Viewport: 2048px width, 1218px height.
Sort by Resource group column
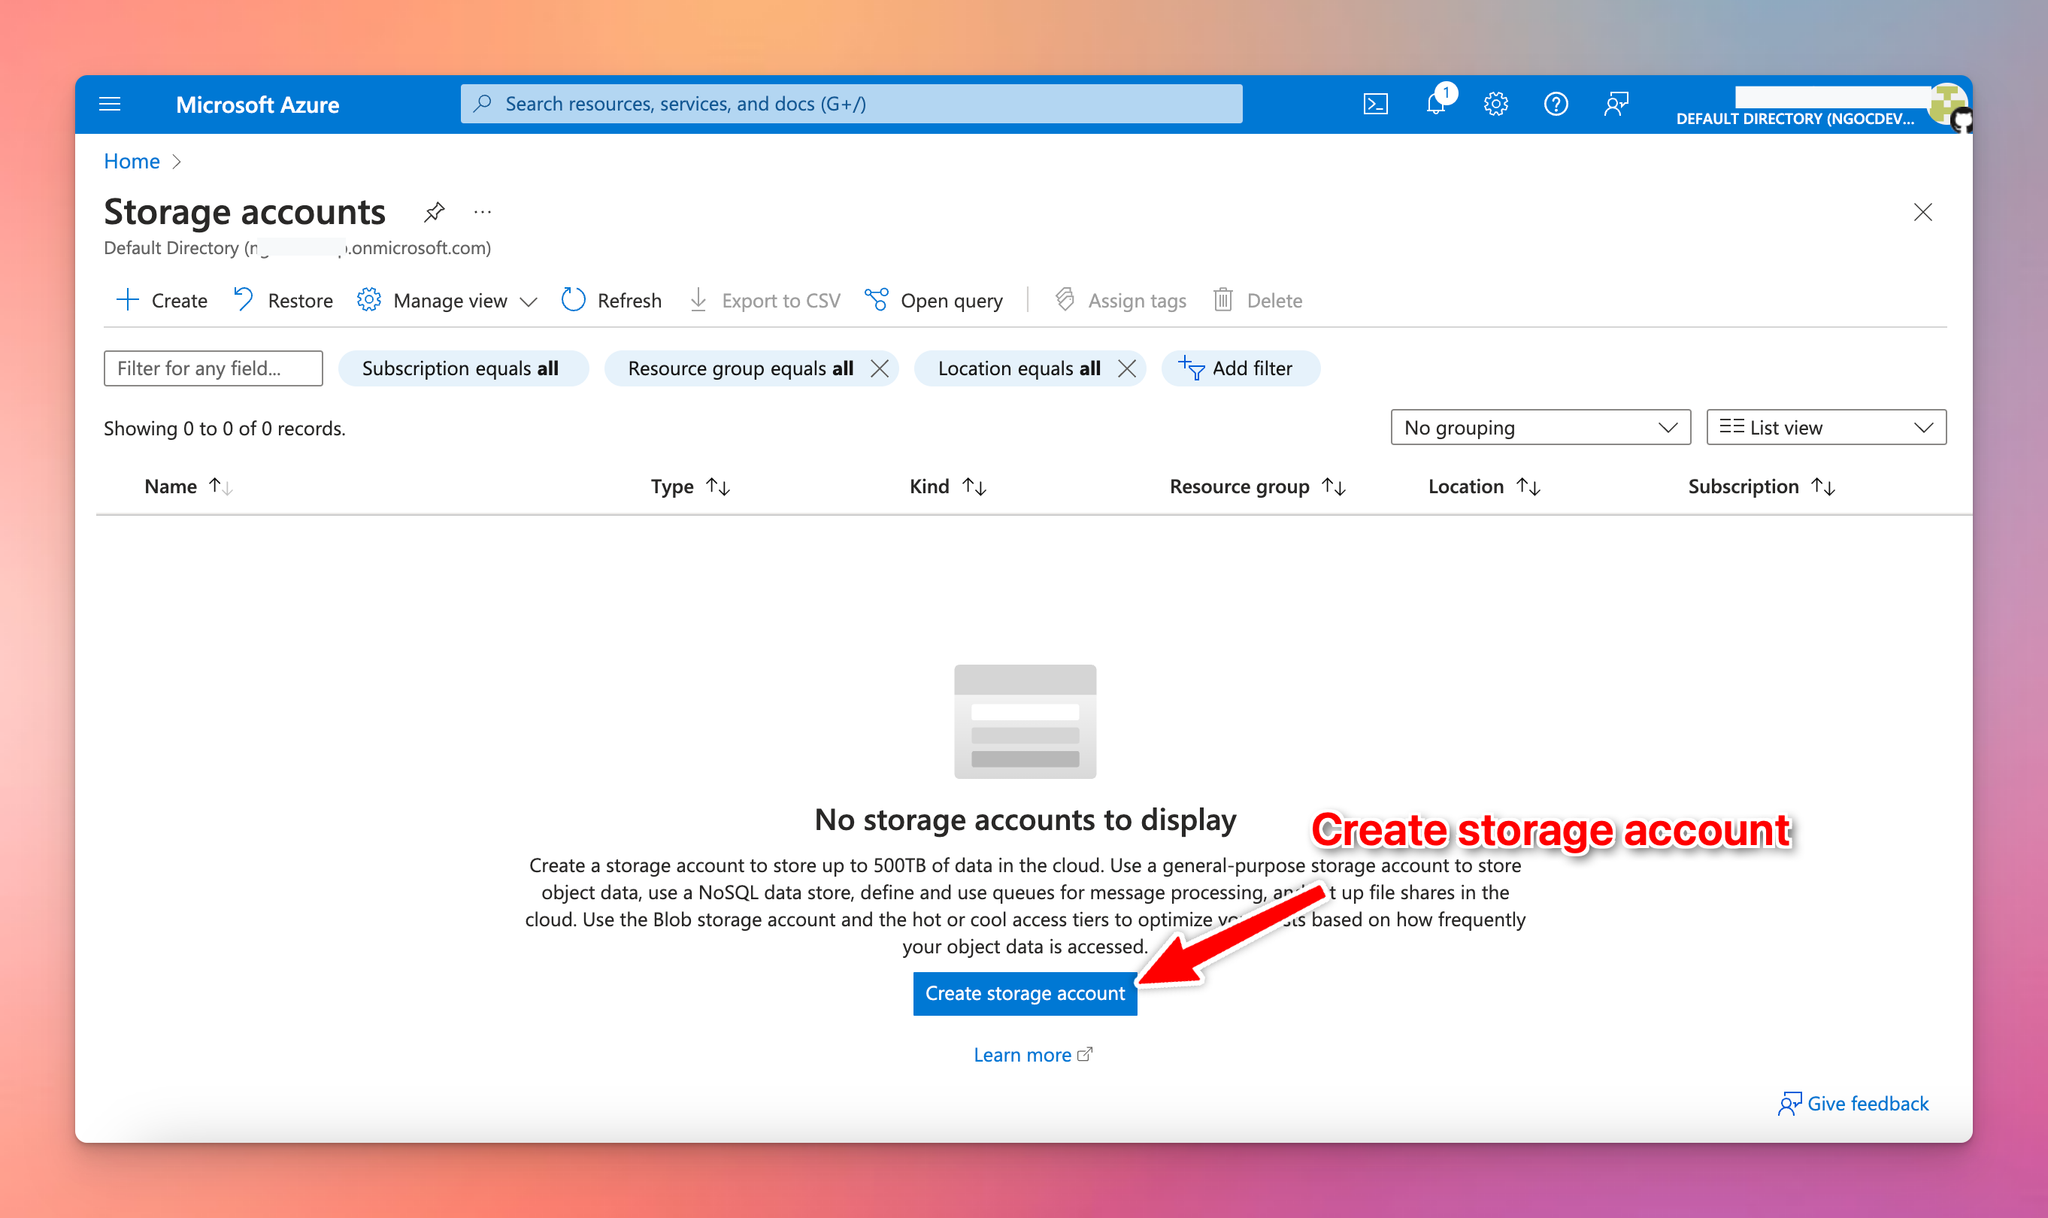click(x=1258, y=486)
